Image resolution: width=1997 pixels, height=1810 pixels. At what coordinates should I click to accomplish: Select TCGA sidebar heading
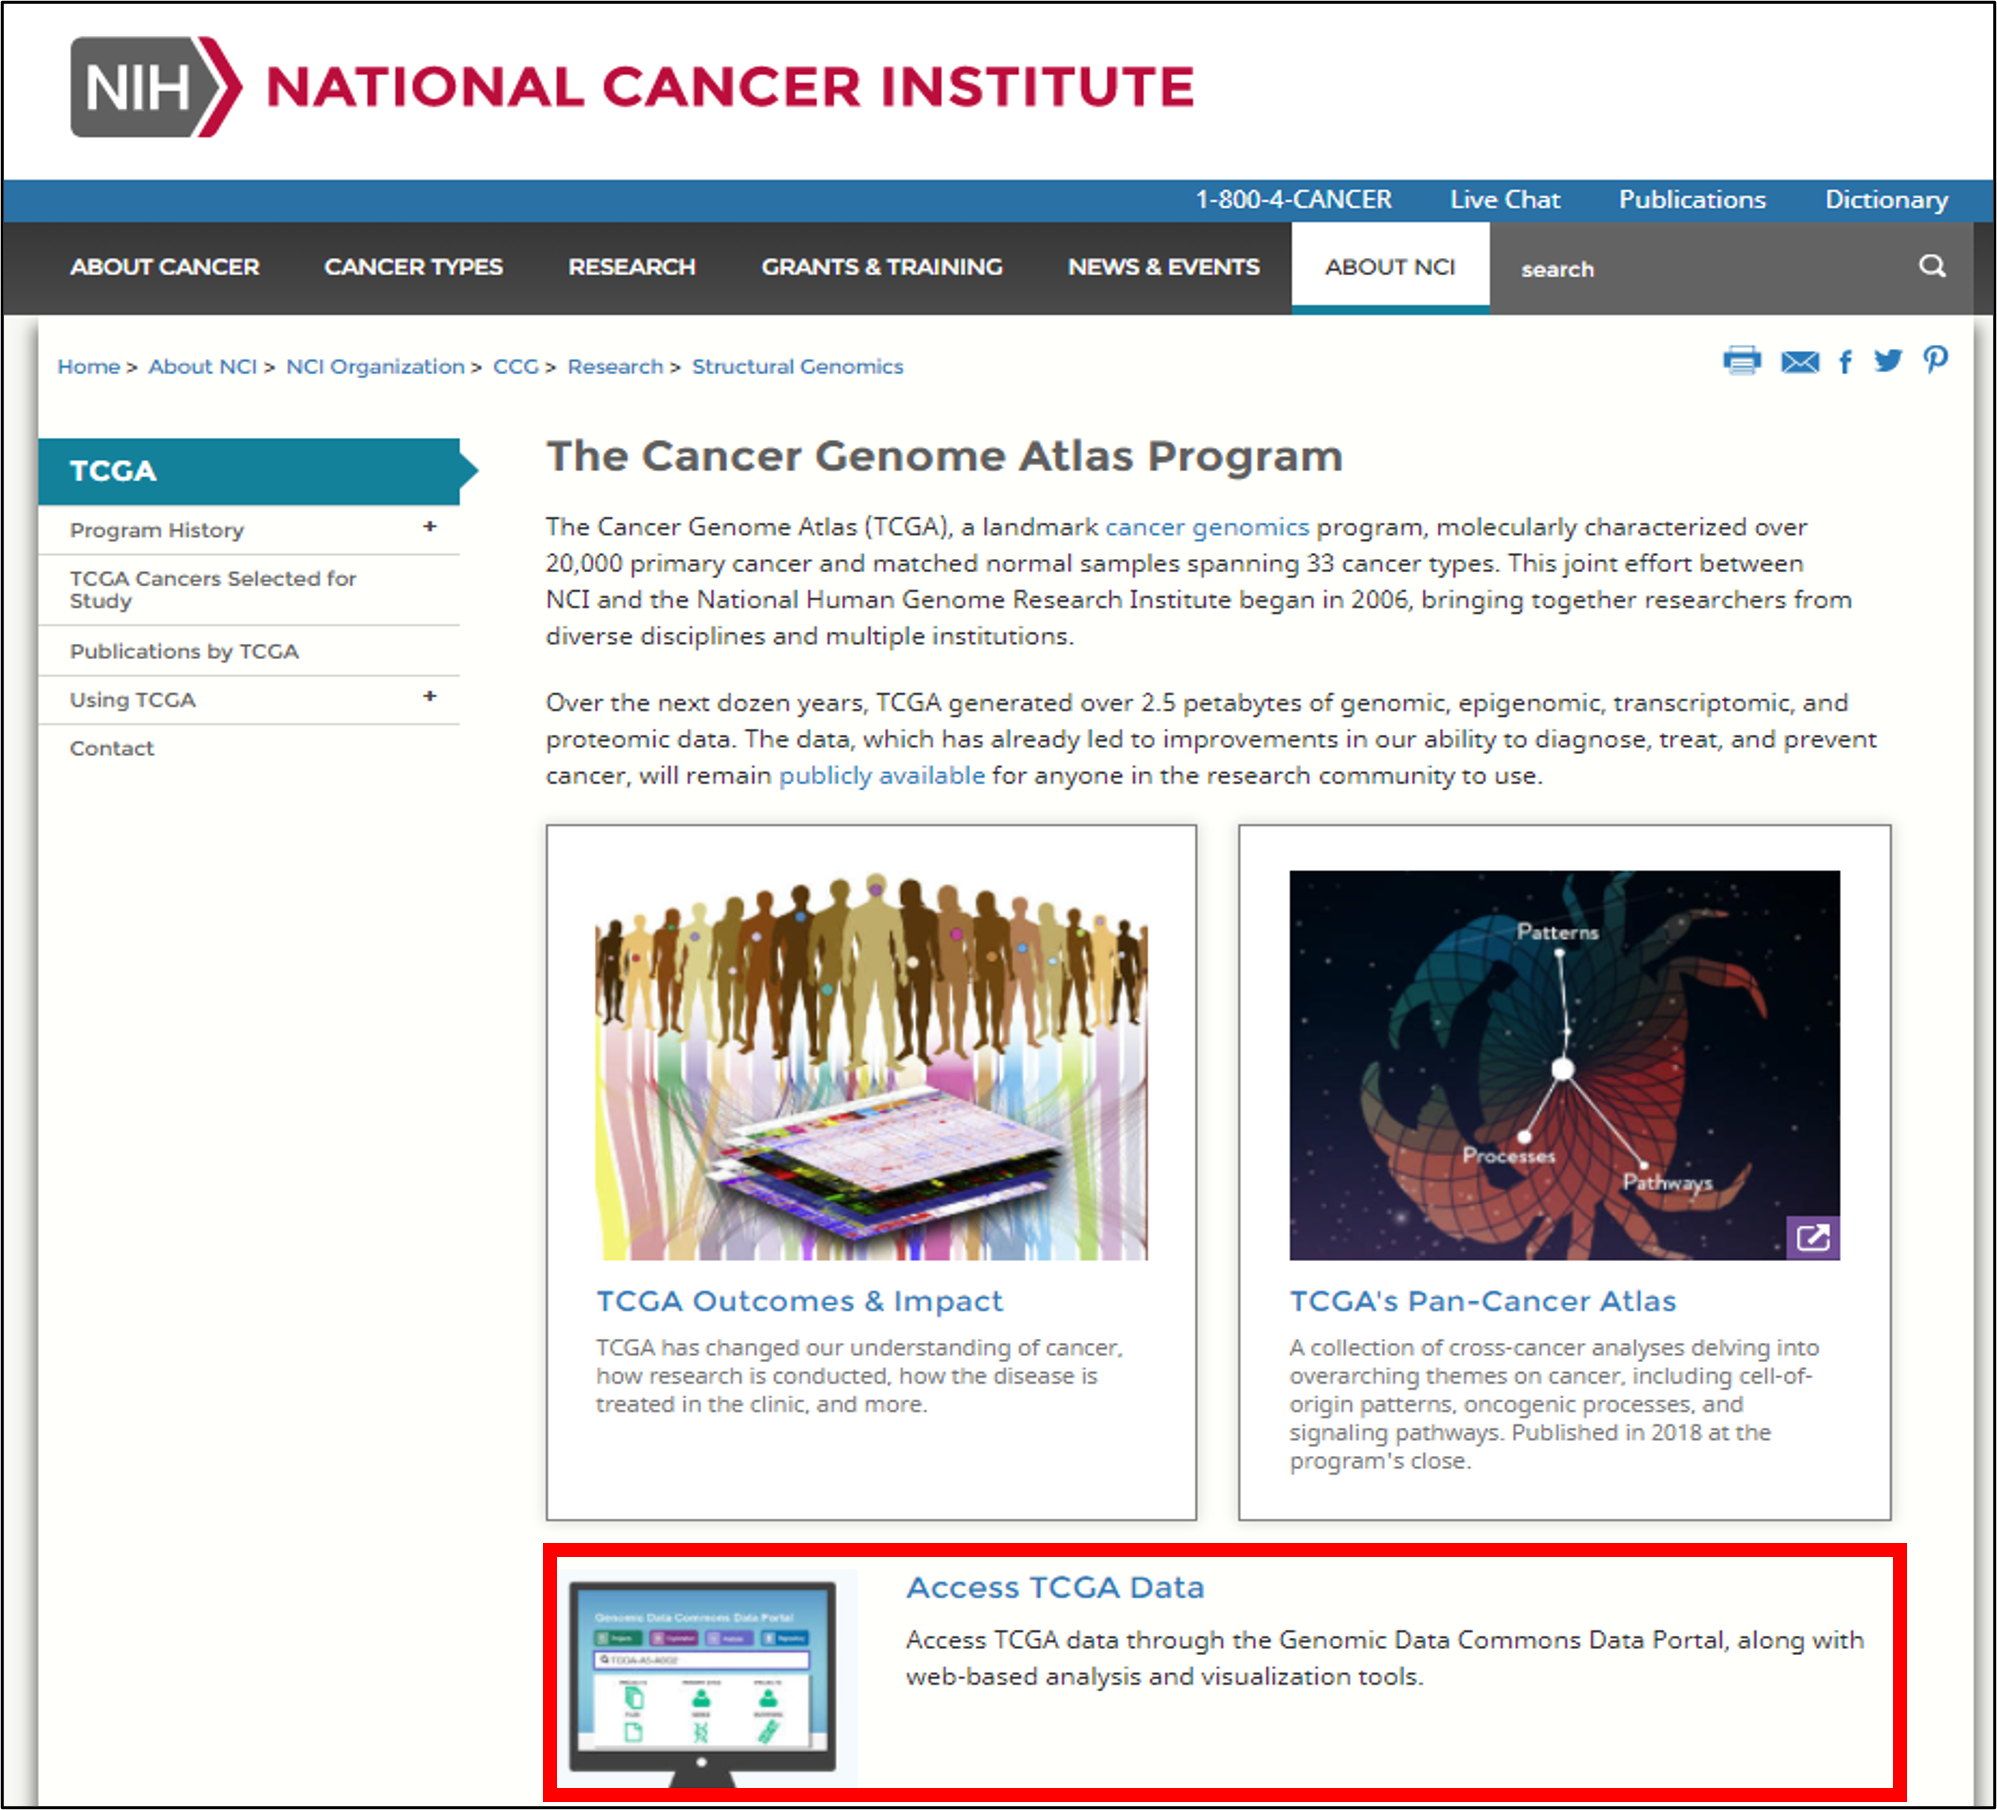pyautogui.click(x=250, y=471)
